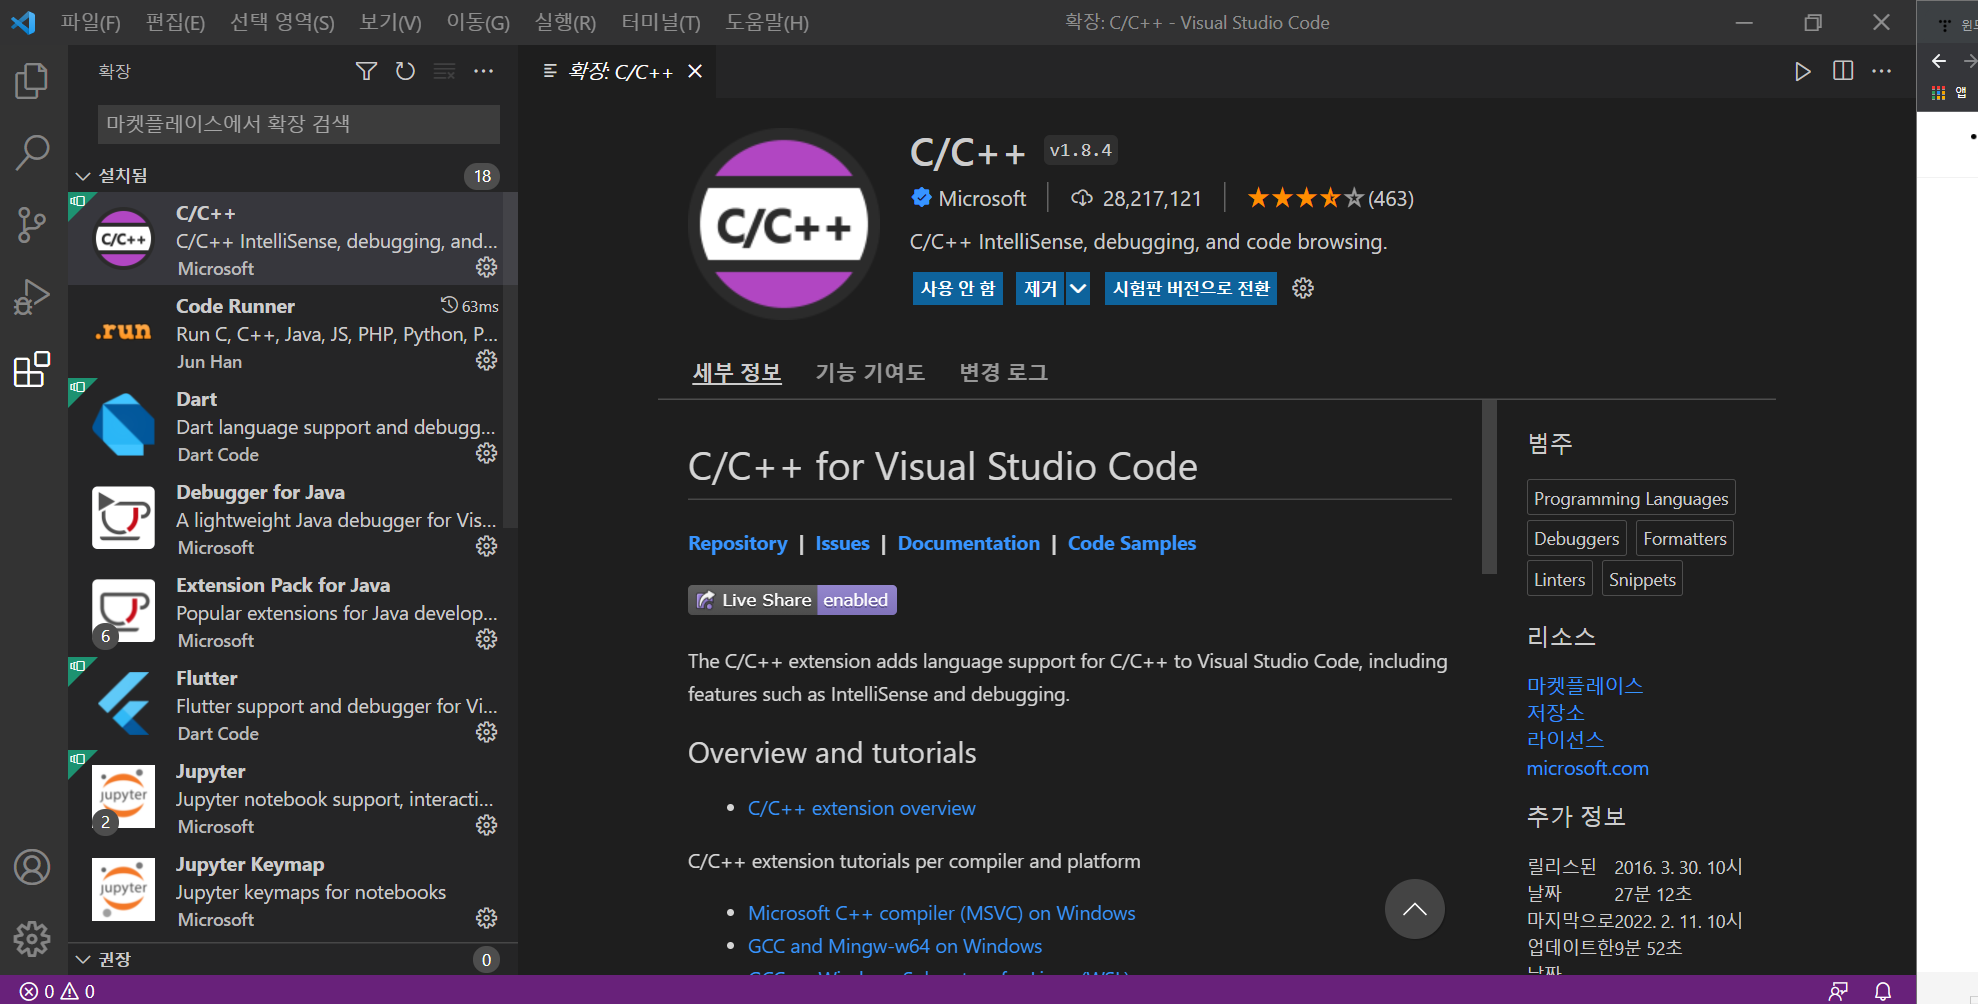Click the feedback icon in status bar
1978x1004 pixels.
1838,991
